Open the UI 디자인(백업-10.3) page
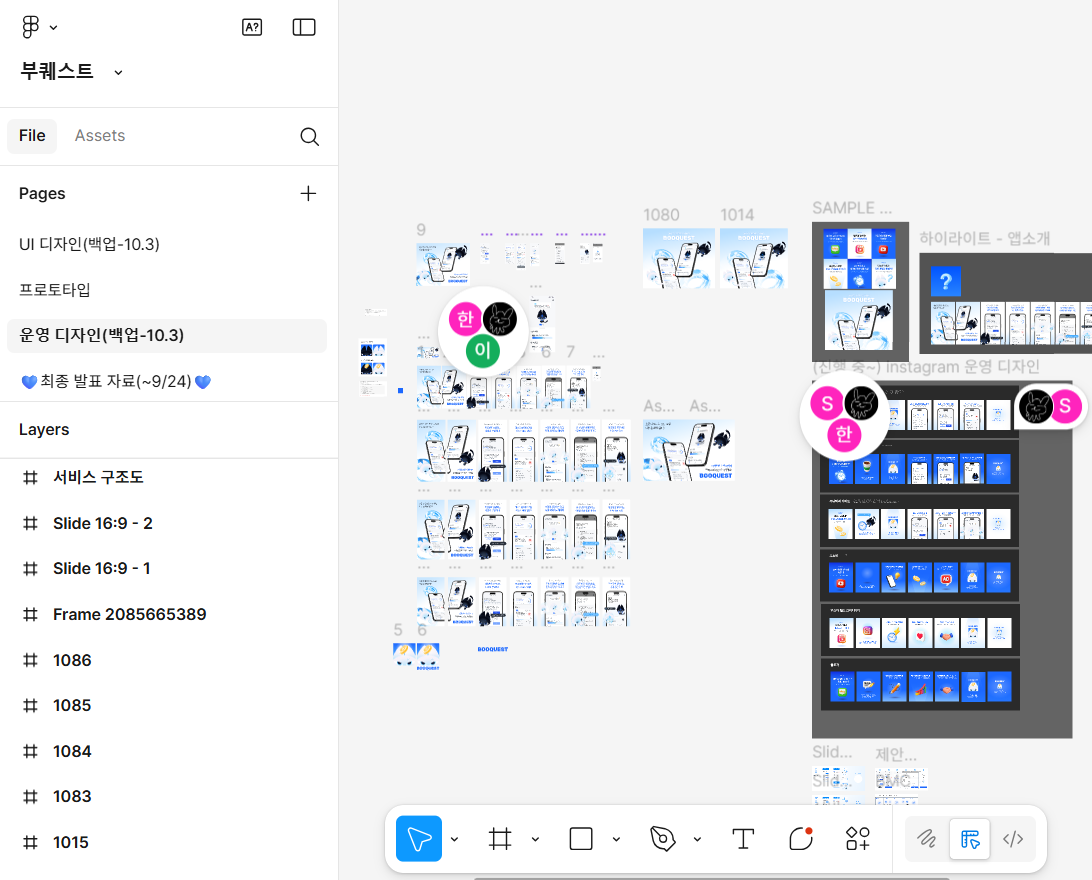 point(89,244)
